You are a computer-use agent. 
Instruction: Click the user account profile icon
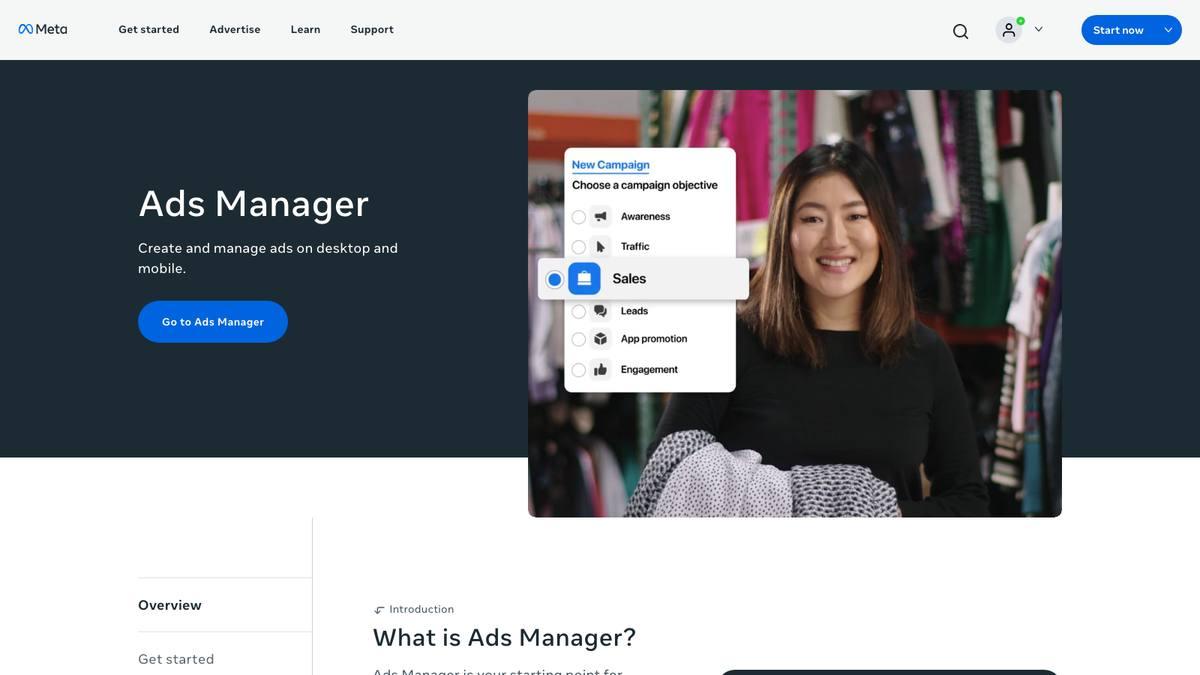coord(1009,30)
